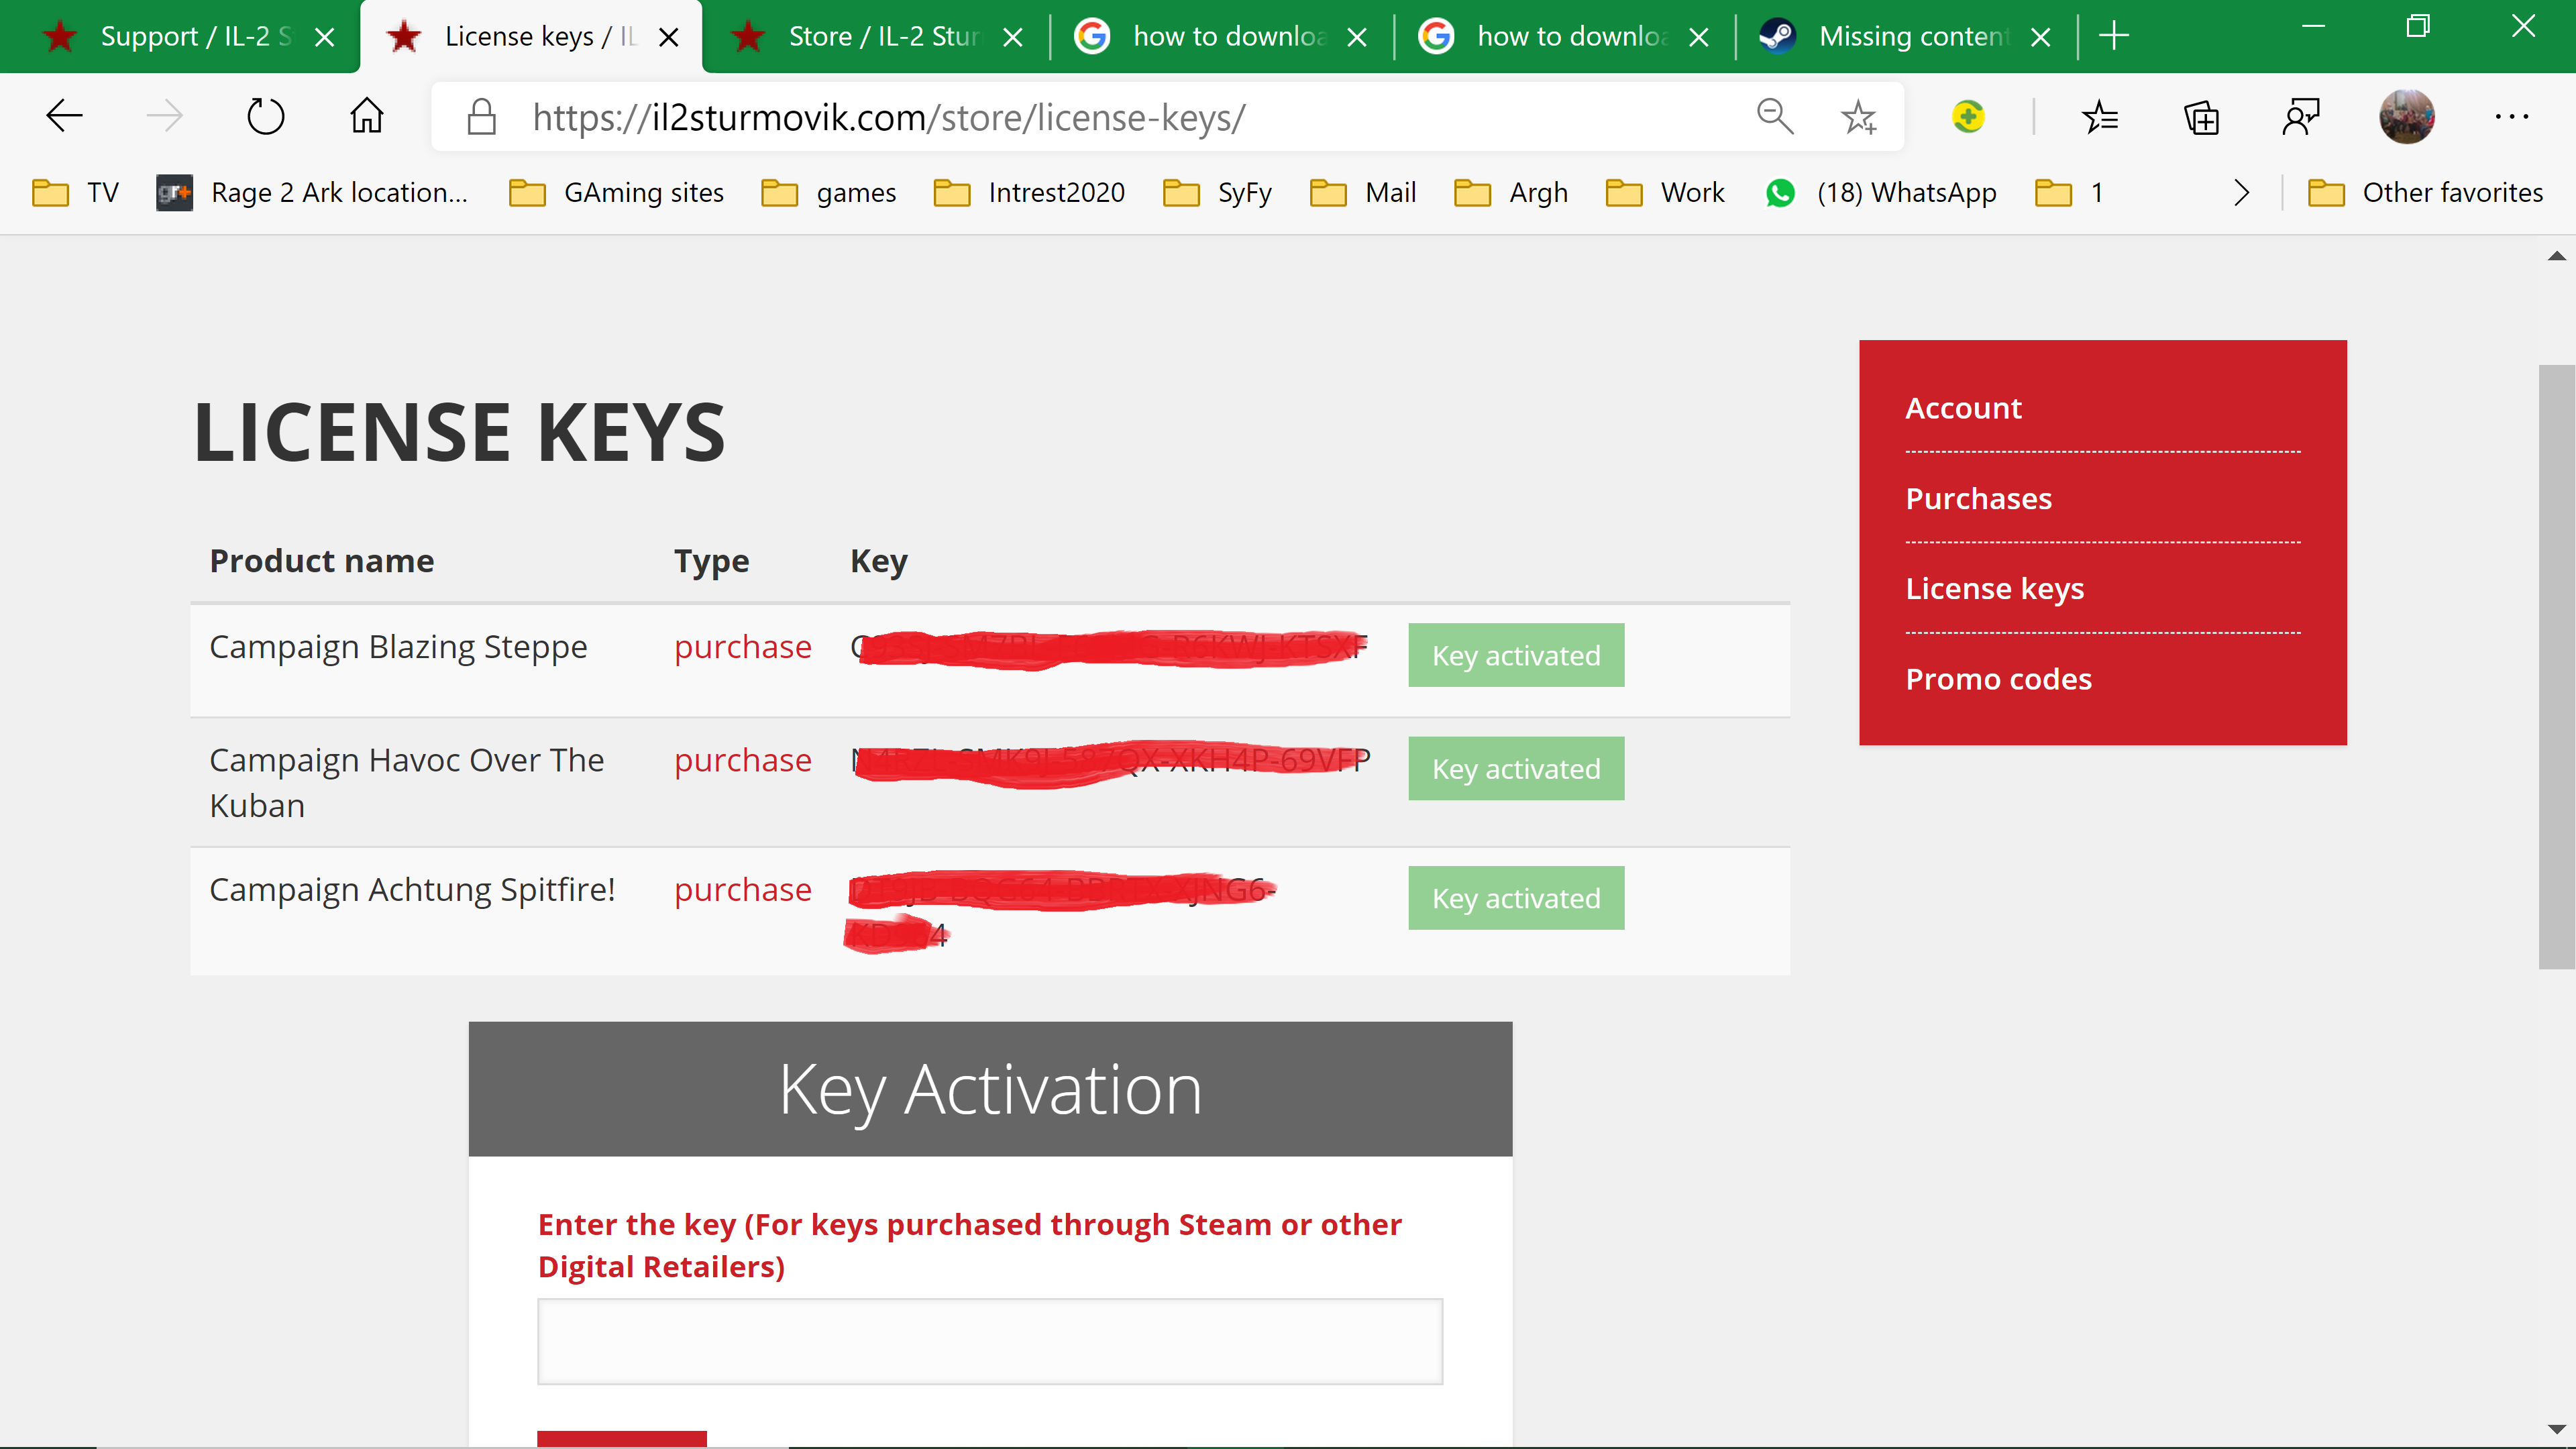The width and height of the screenshot is (2576, 1449).
Task: Open the Settings and more ellipsis menu
Action: point(2511,117)
